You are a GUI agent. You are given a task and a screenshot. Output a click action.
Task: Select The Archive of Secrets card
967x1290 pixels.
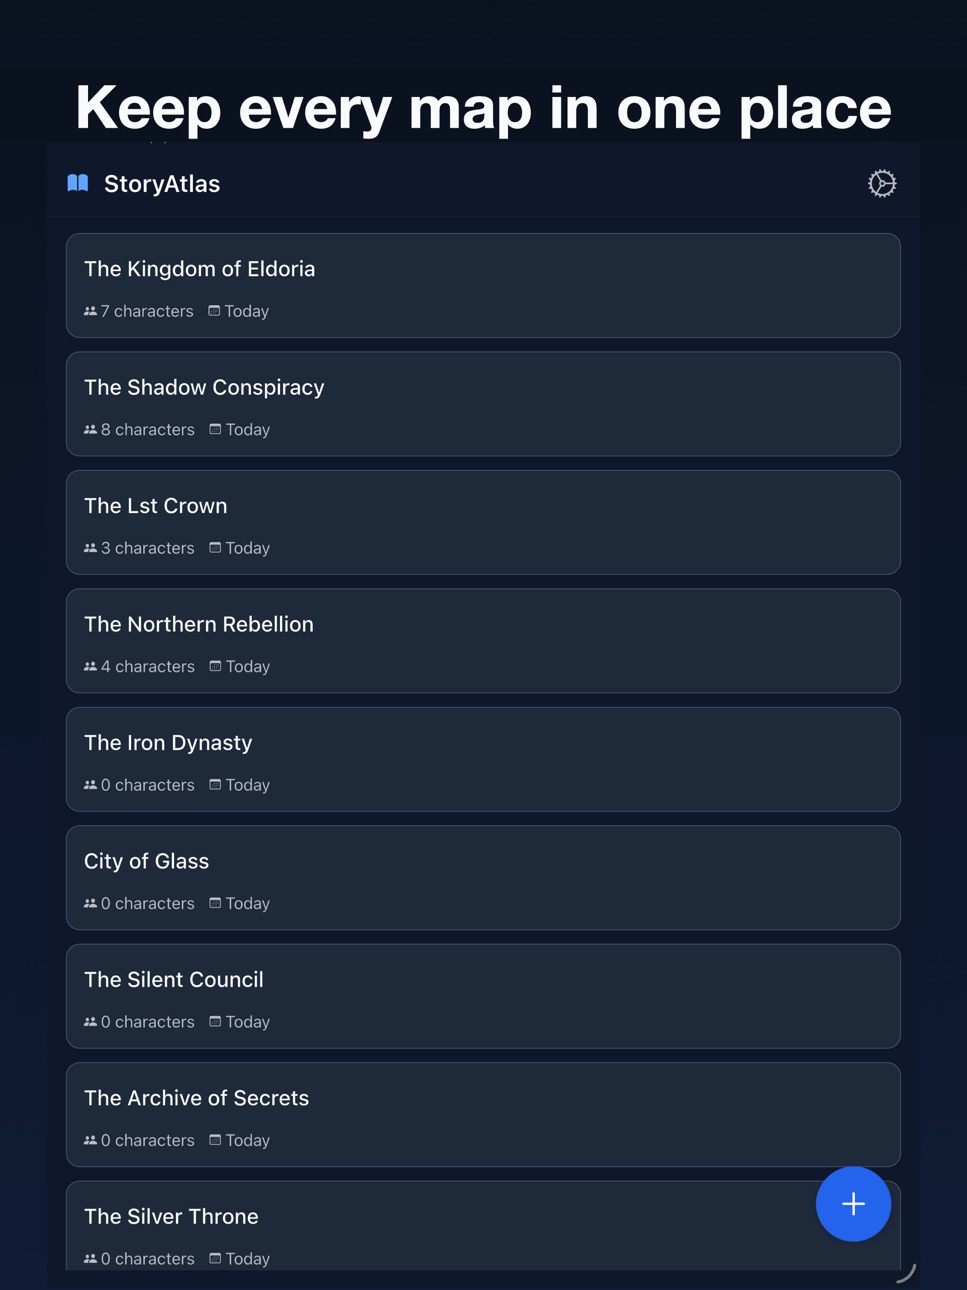coord(483,1115)
